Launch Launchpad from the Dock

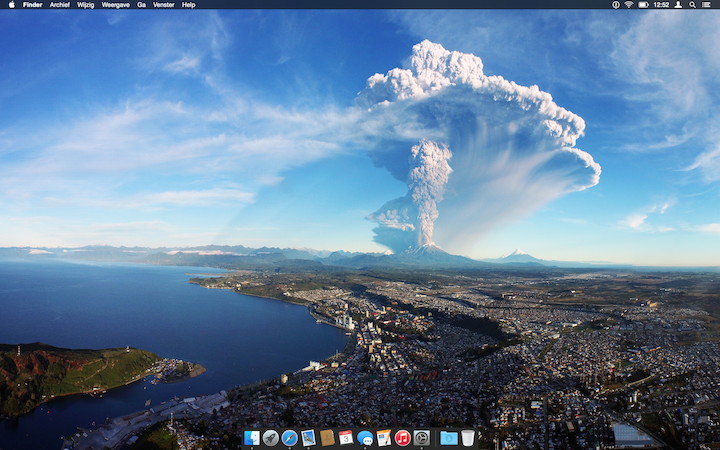tap(270, 438)
